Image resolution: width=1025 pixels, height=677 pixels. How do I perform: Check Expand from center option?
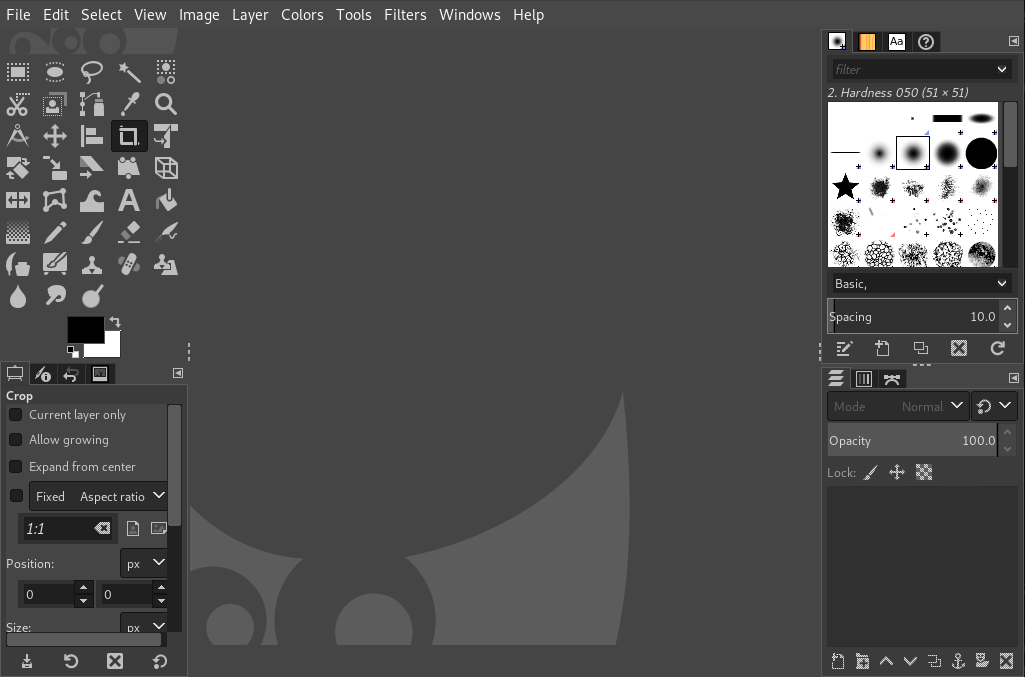tap(16, 467)
